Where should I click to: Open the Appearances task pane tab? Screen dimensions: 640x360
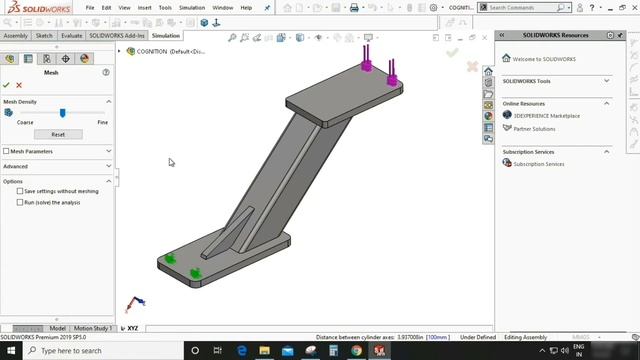coord(488,116)
